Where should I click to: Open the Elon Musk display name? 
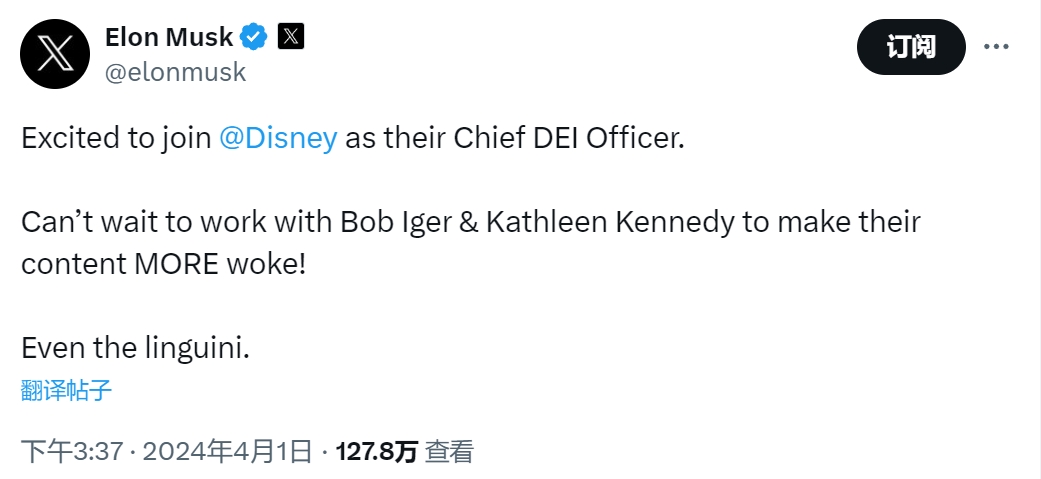pos(168,38)
